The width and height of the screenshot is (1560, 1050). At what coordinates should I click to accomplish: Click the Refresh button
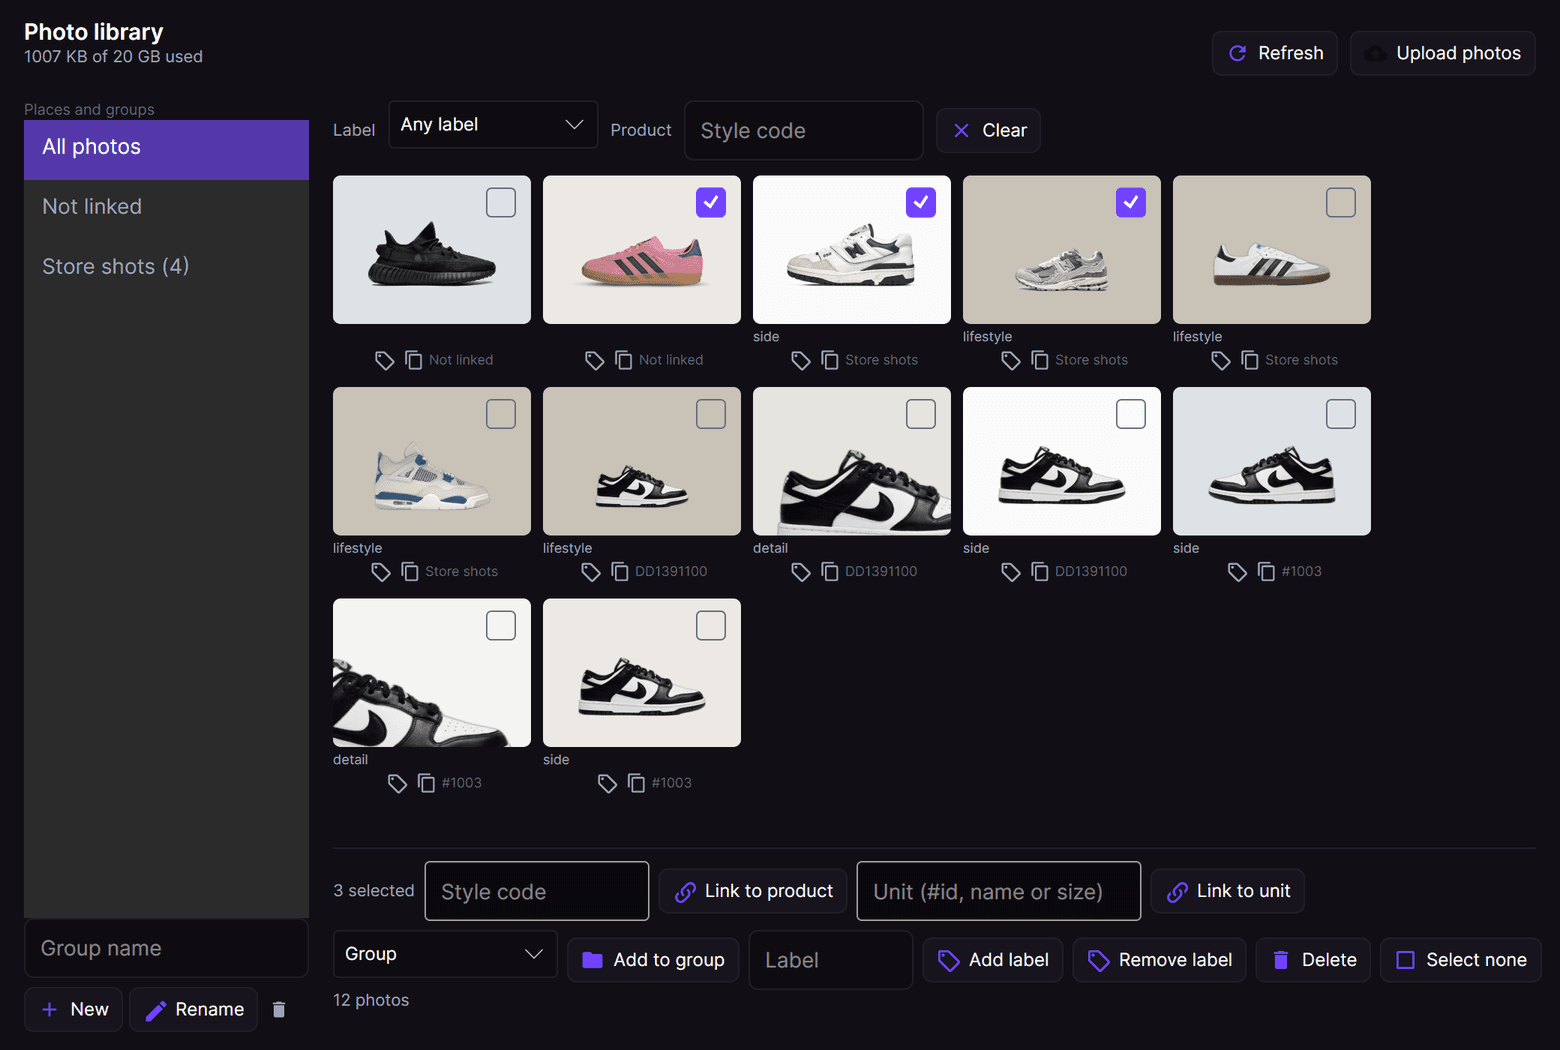click(1275, 53)
